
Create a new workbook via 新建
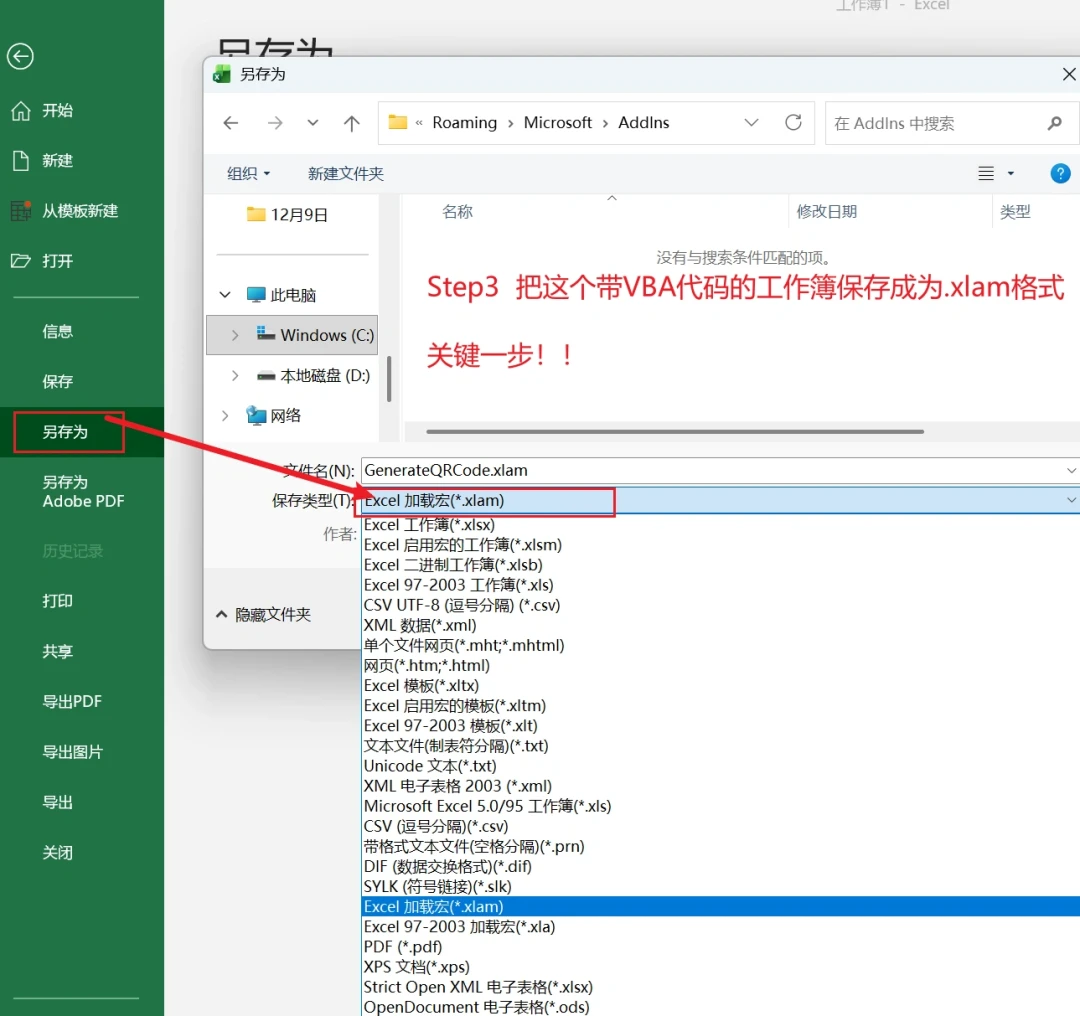pyautogui.click(x=43, y=160)
